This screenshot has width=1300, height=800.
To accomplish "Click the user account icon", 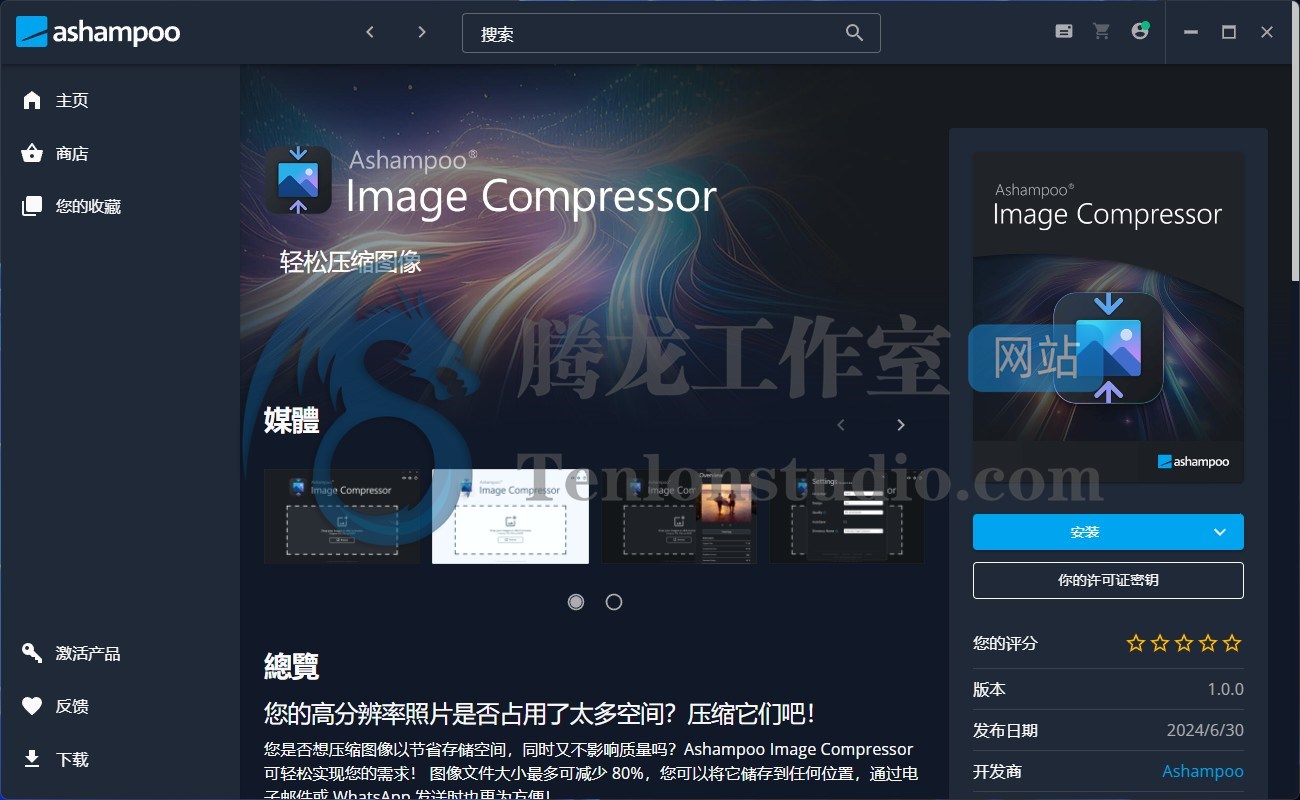I will pyautogui.click(x=1139, y=31).
